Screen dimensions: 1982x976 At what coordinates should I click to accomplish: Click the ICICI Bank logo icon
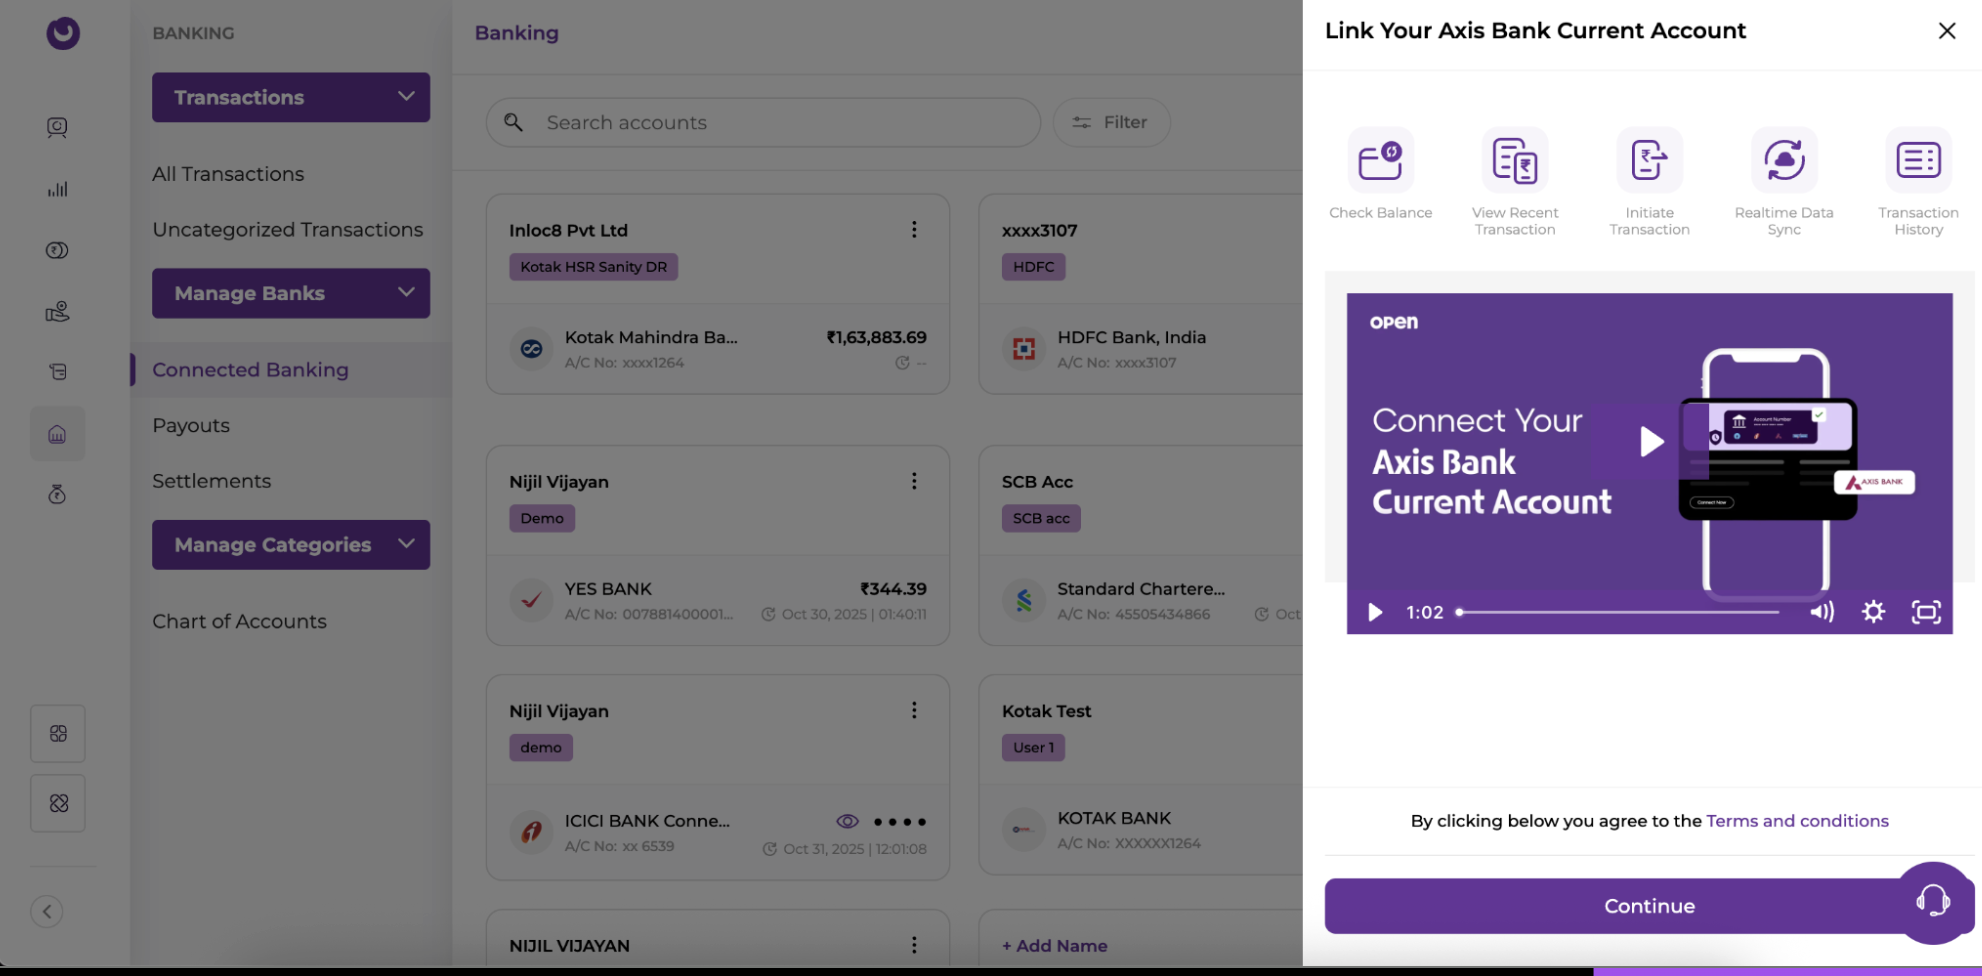[x=532, y=831]
